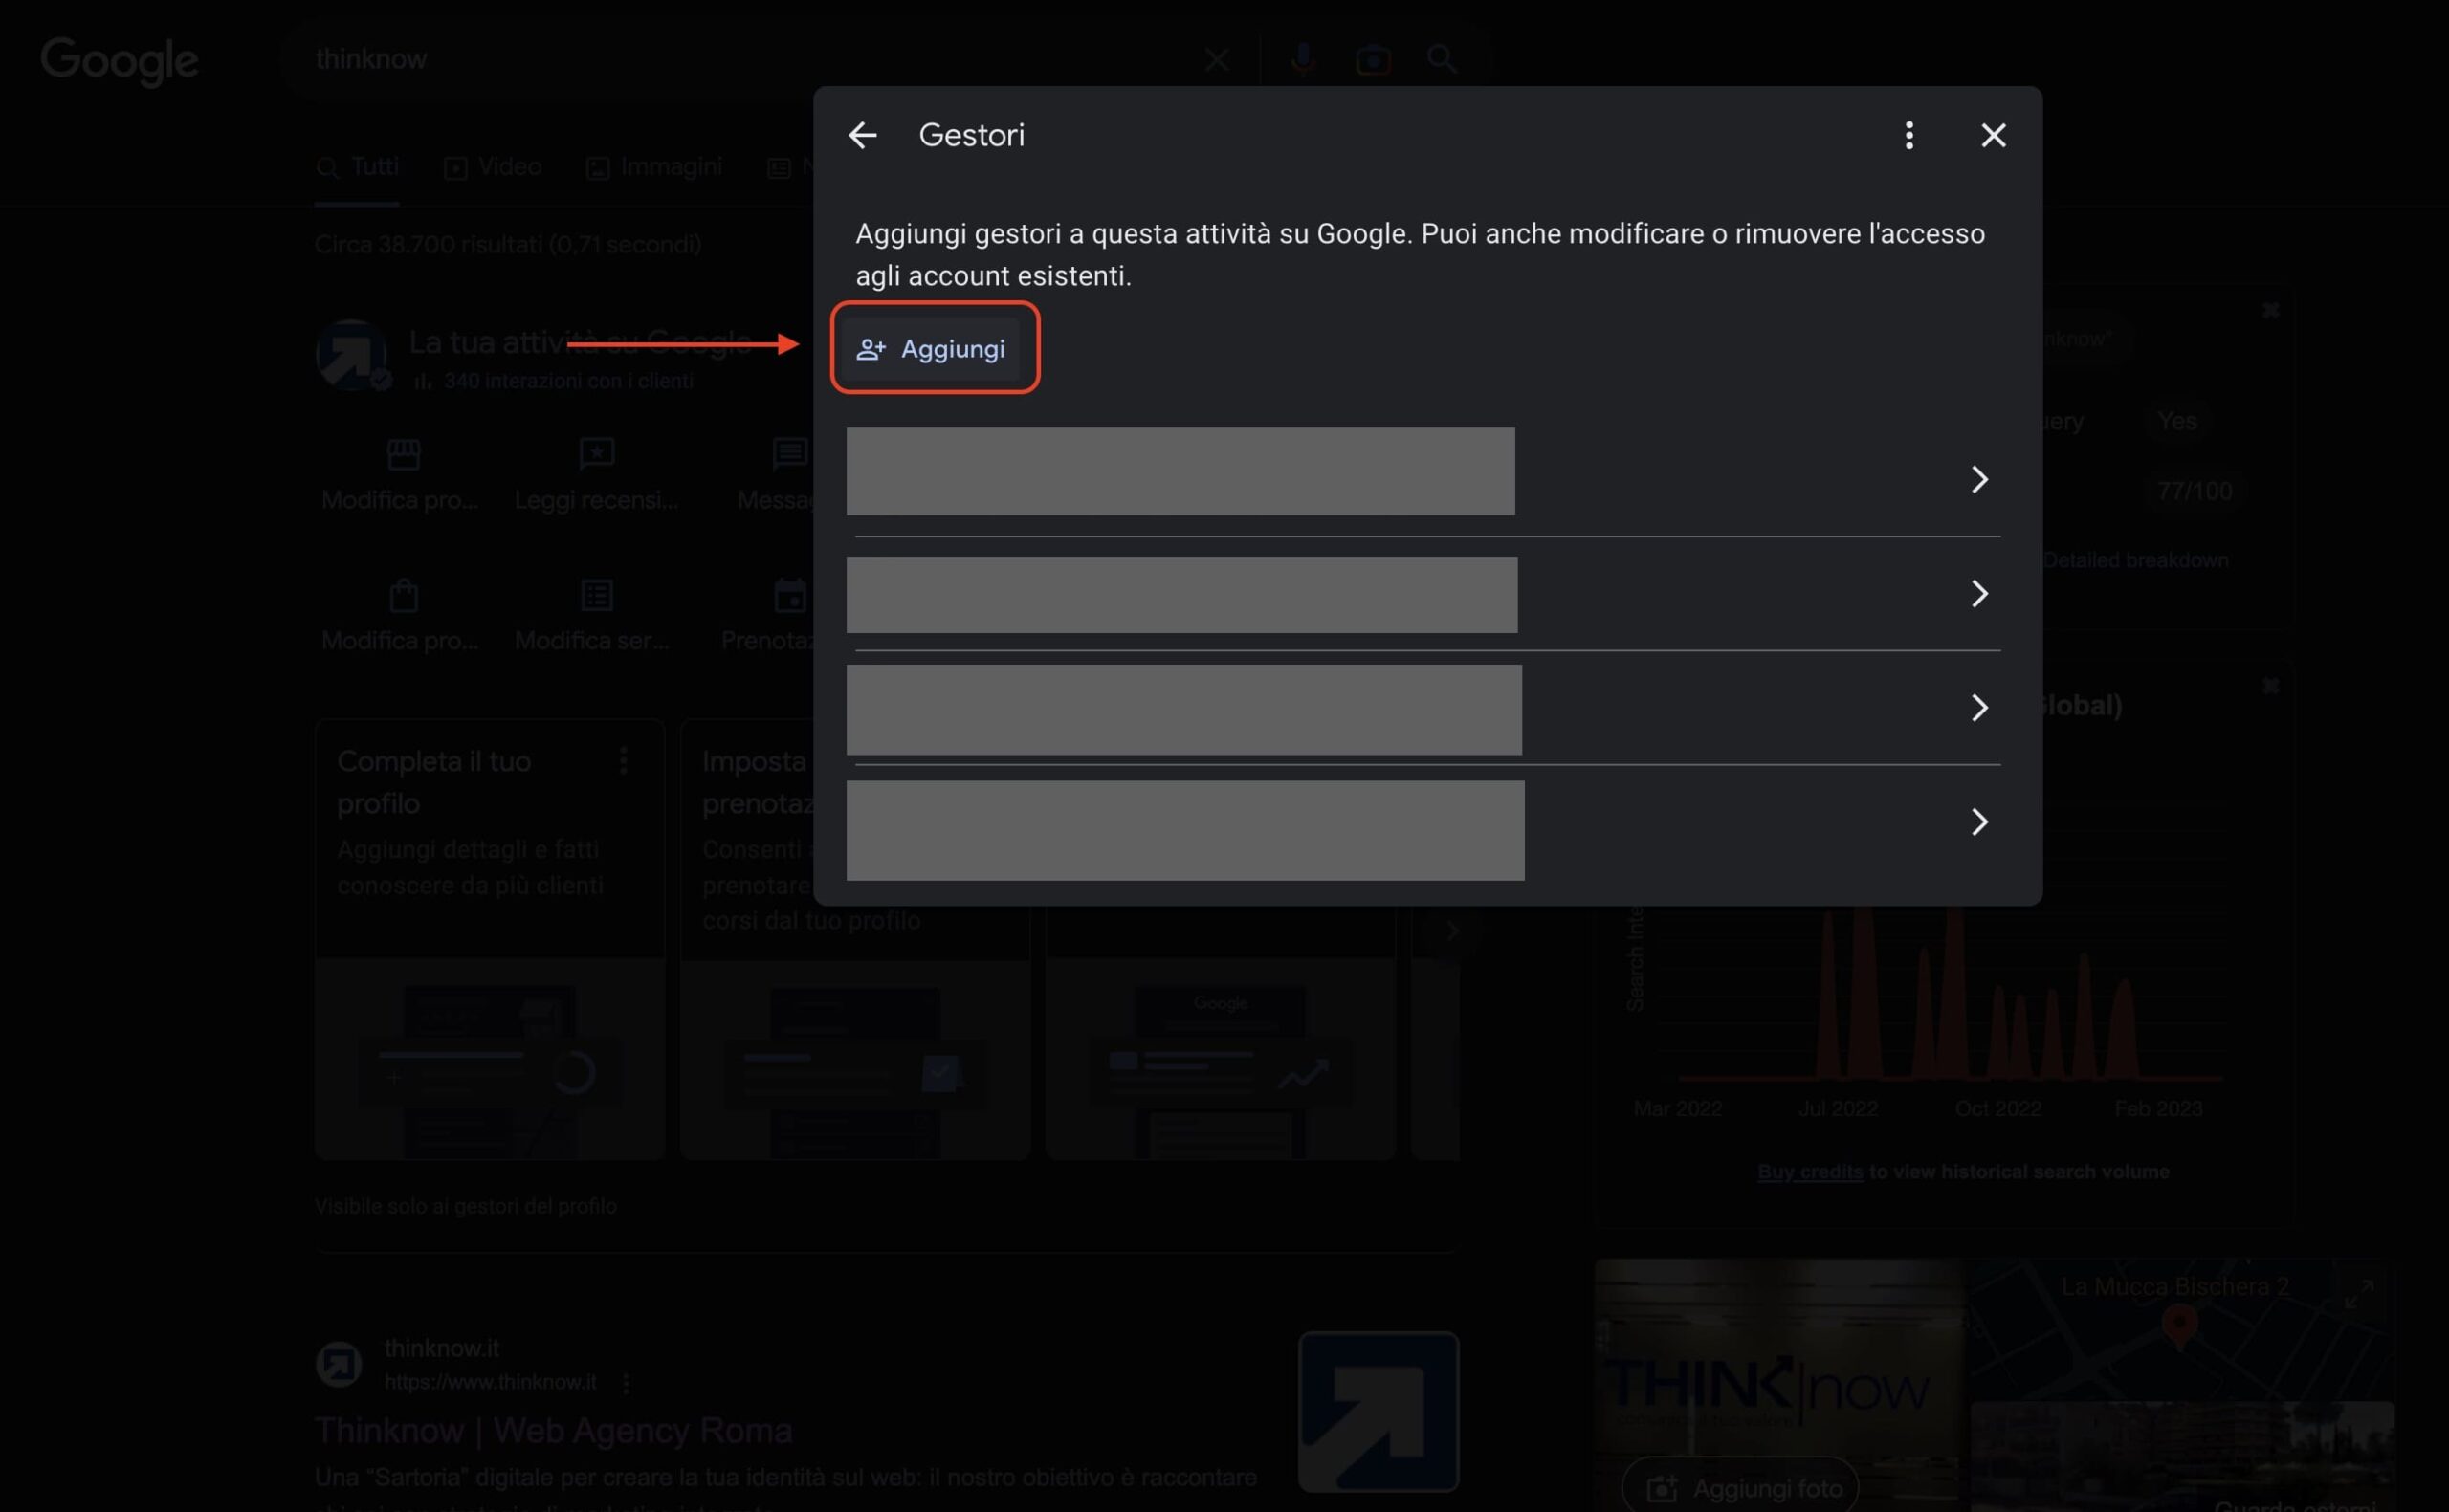Expand the first manager row chevron
The image size is (2449, 1512).
point(1979,480)
